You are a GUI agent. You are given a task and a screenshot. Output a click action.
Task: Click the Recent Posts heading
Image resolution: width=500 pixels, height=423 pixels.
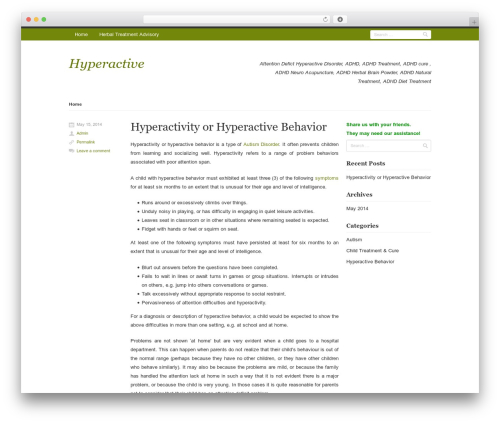366,163
